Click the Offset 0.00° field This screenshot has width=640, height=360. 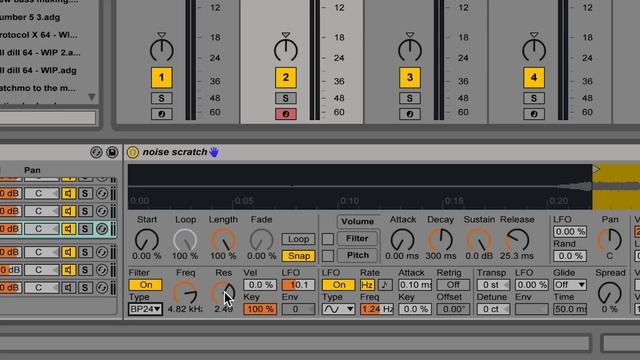453,309
